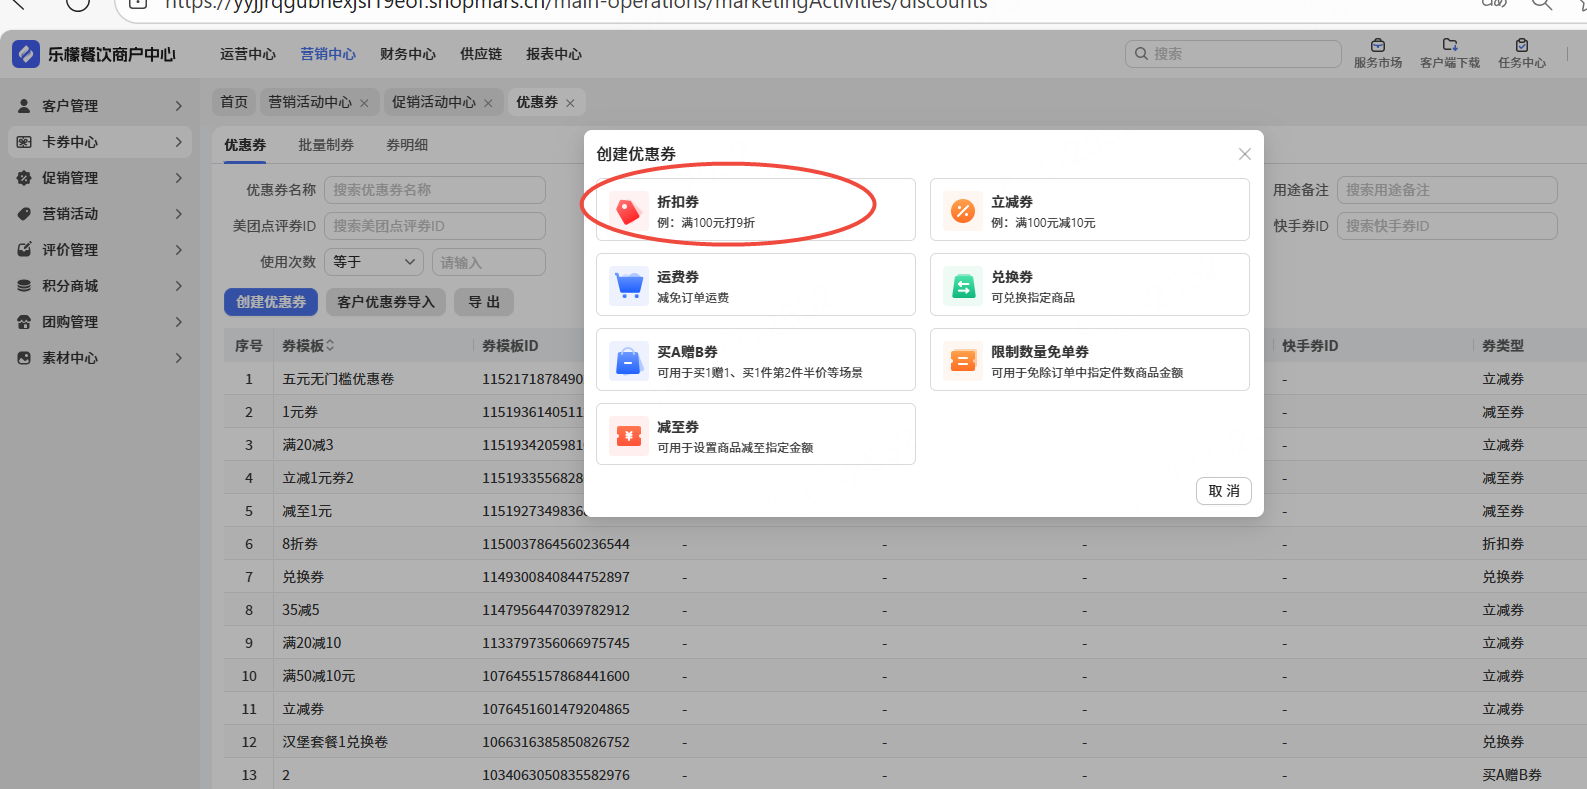Viewport: 1587px width, 789px height.
Task: Expand the 评价管理 sidebar chevron
Action: tap(179, 250)
